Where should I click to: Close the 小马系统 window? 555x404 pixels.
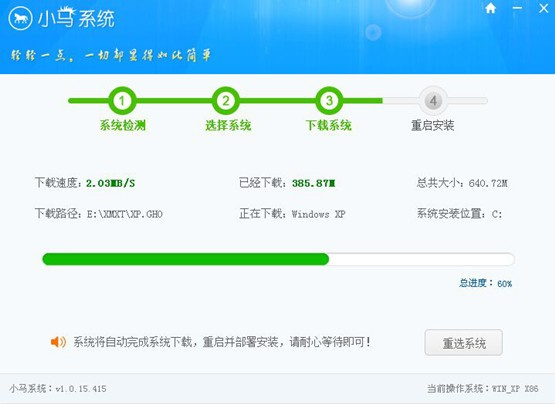(x=544, y=8)
